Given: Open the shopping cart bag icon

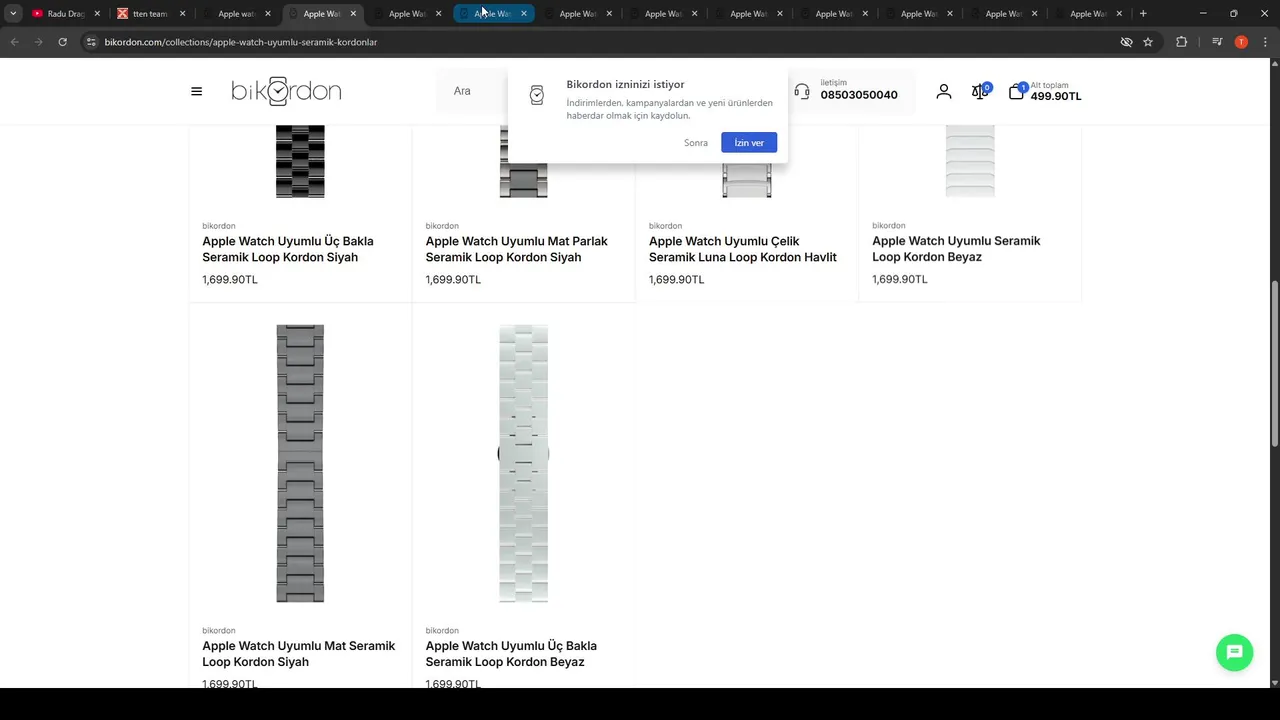Looking at the screenshot, I should point(1016,92).
